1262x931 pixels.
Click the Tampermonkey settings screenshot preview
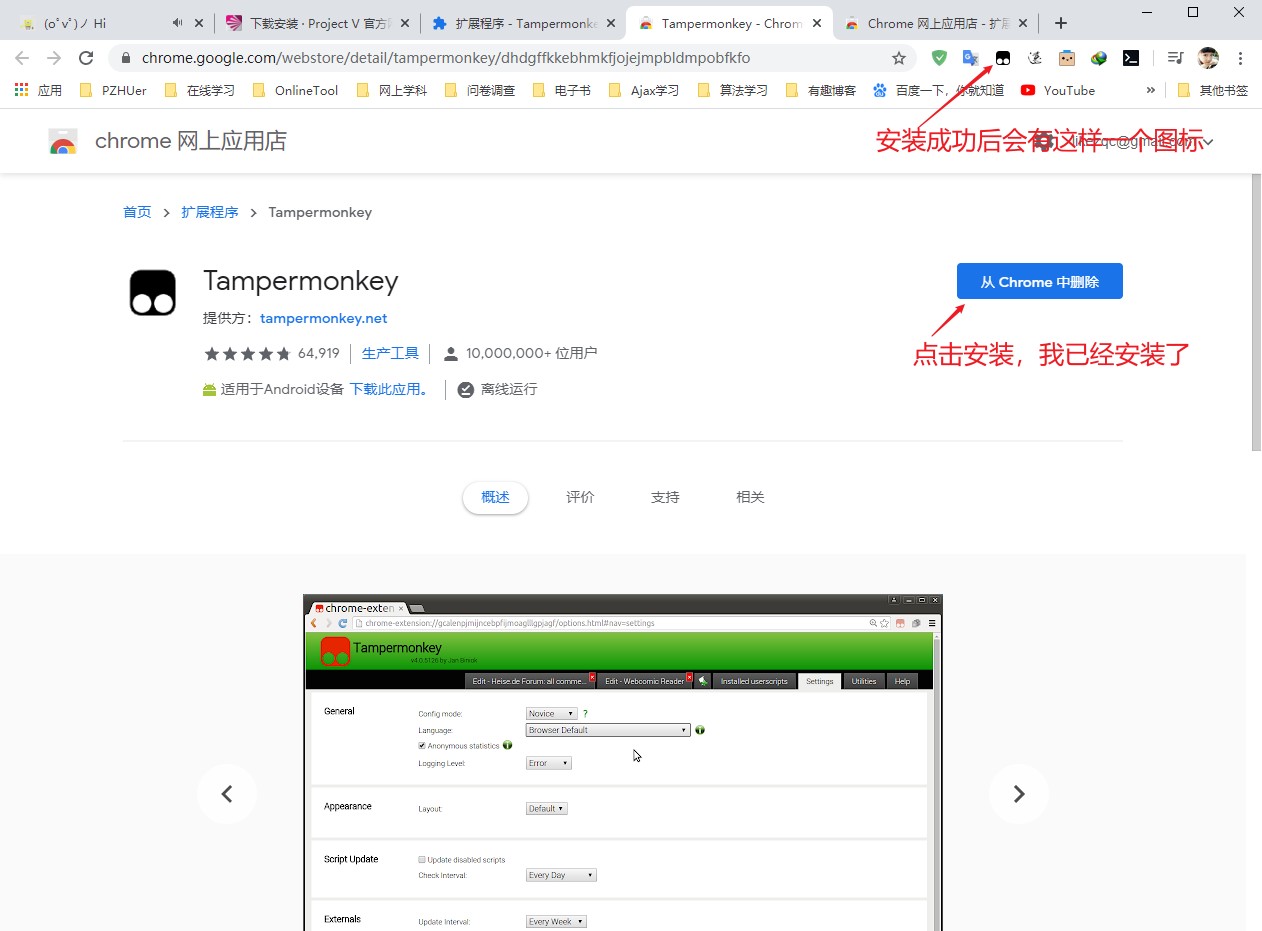click(622, 763)
